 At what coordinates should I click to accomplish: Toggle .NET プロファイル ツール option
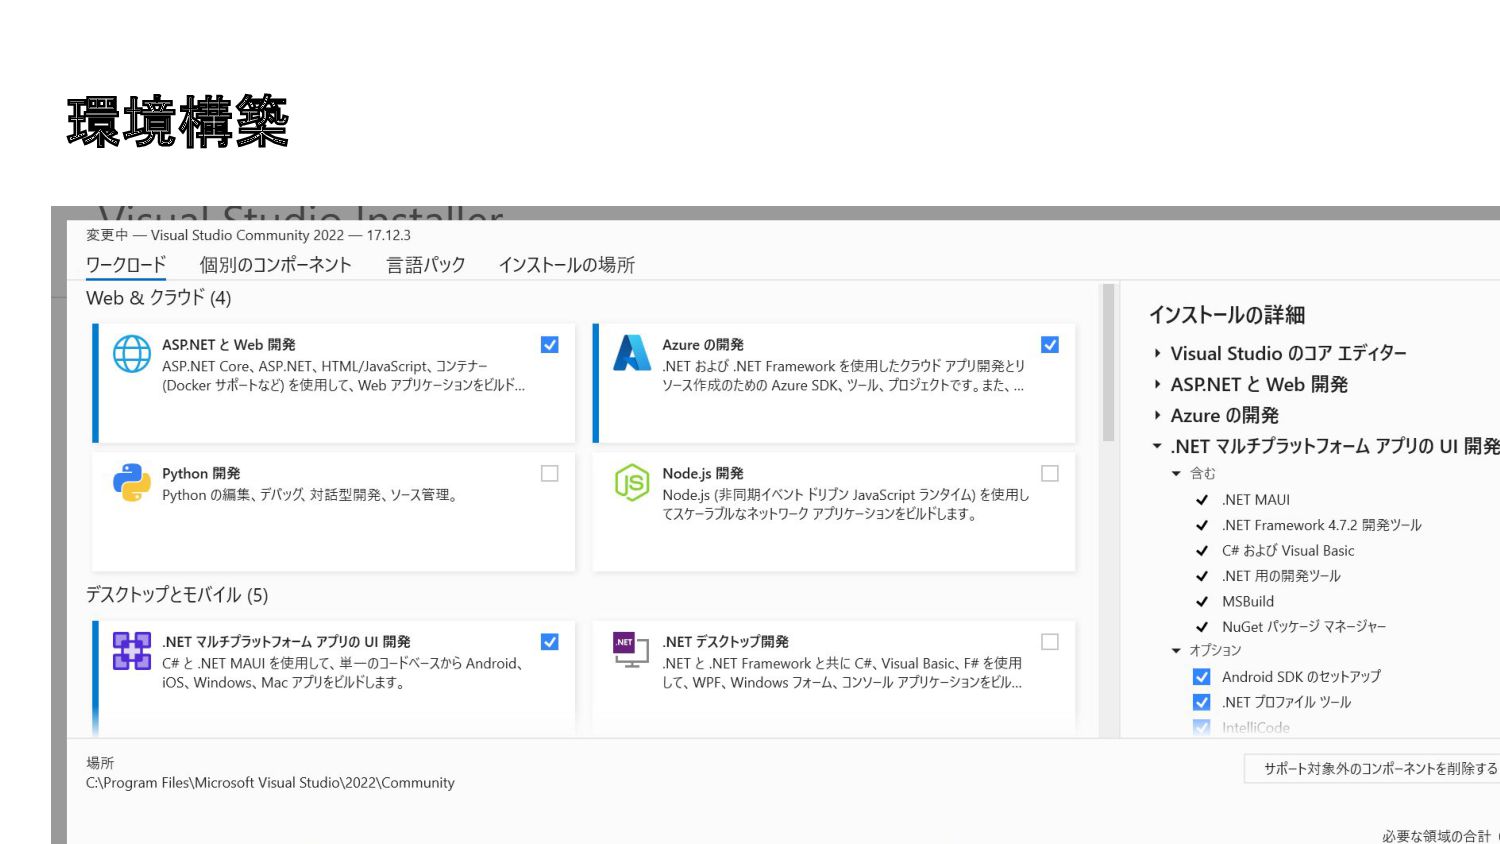point(1202,702)
